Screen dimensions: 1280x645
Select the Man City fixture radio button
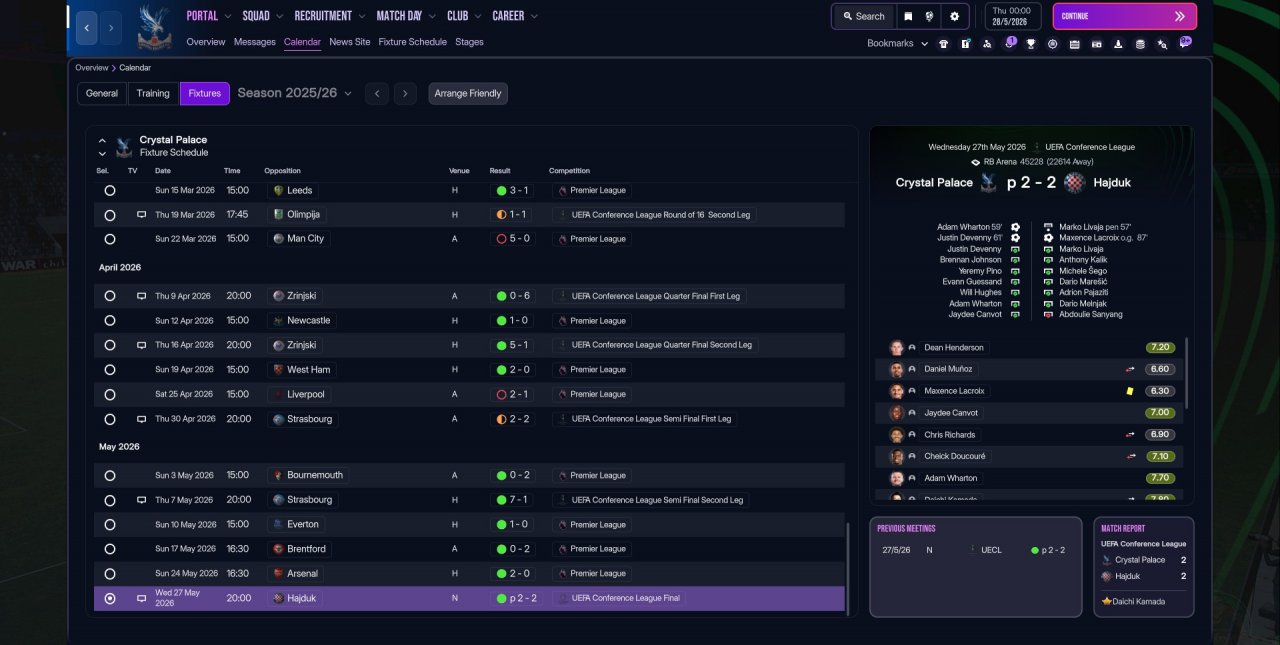click(110, 239)
